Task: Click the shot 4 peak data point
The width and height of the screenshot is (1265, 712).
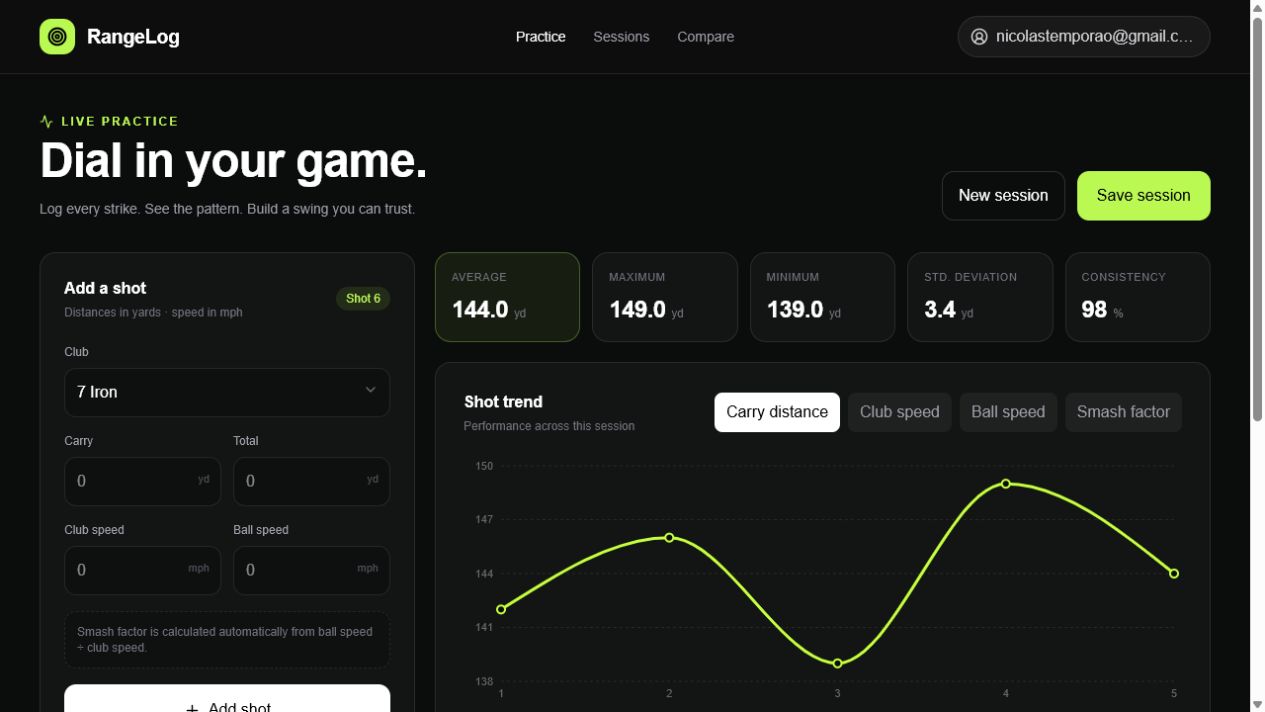Action: coord(1006,484)
